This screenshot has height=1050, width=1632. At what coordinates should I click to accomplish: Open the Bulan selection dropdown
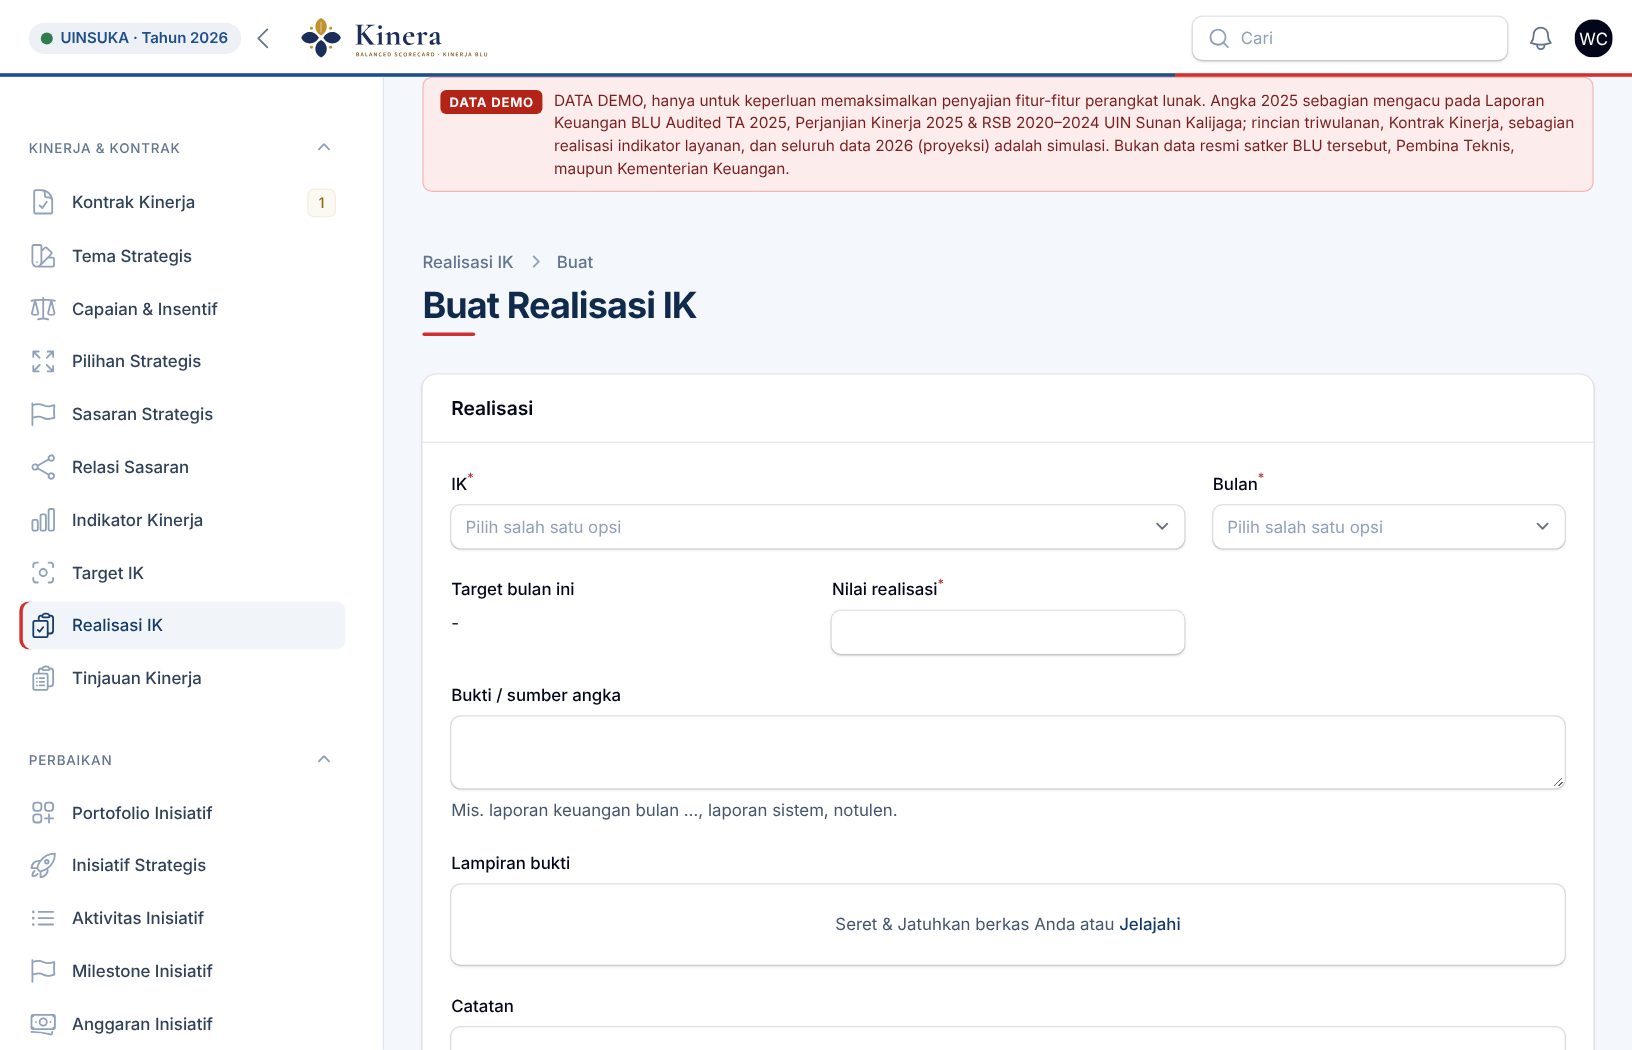pos(1388,527)
